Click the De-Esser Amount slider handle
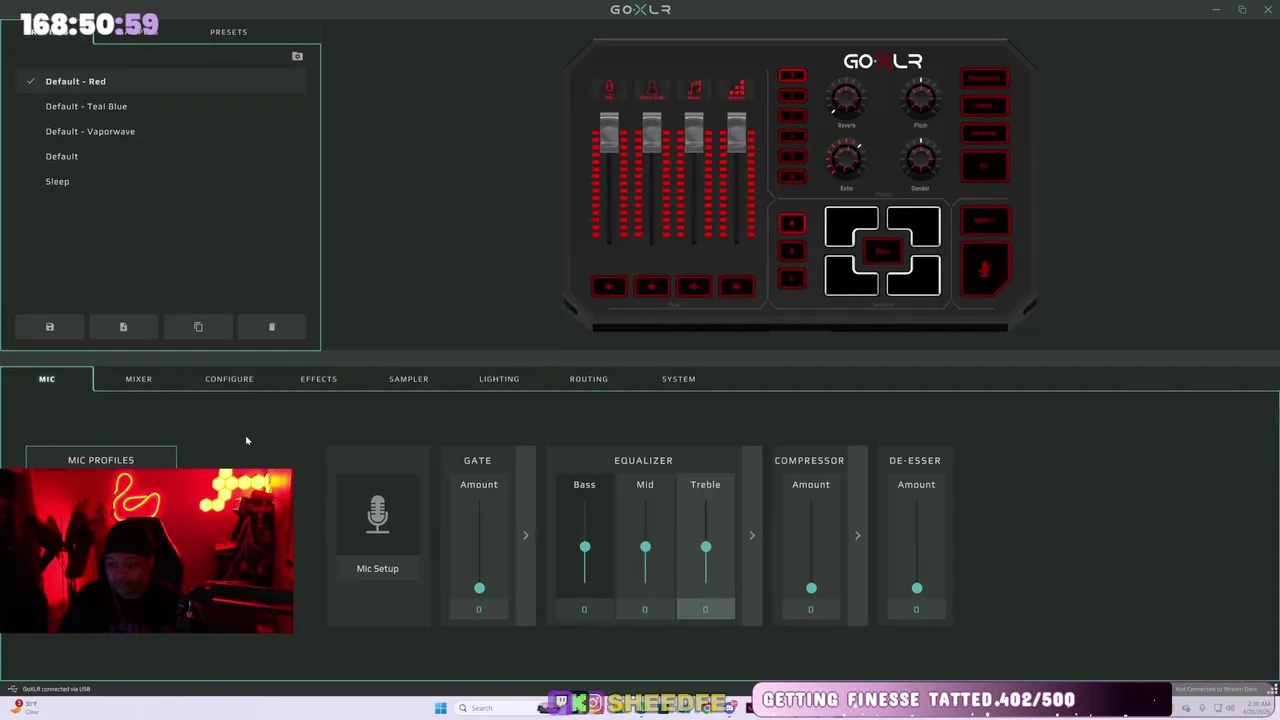Viewport: 1280px width, 720px height. pos(917,588)
